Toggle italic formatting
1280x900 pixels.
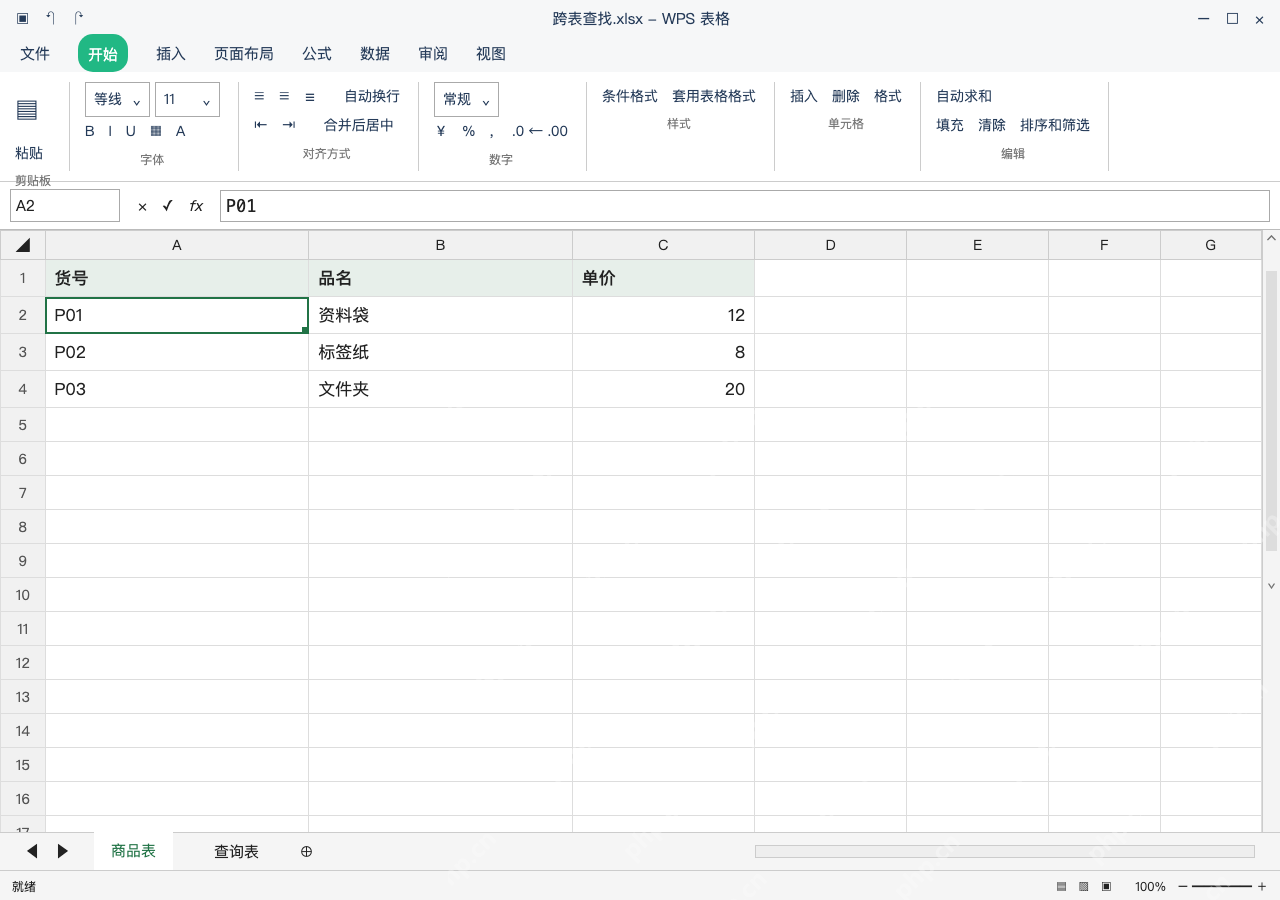(x=110, y=131)
